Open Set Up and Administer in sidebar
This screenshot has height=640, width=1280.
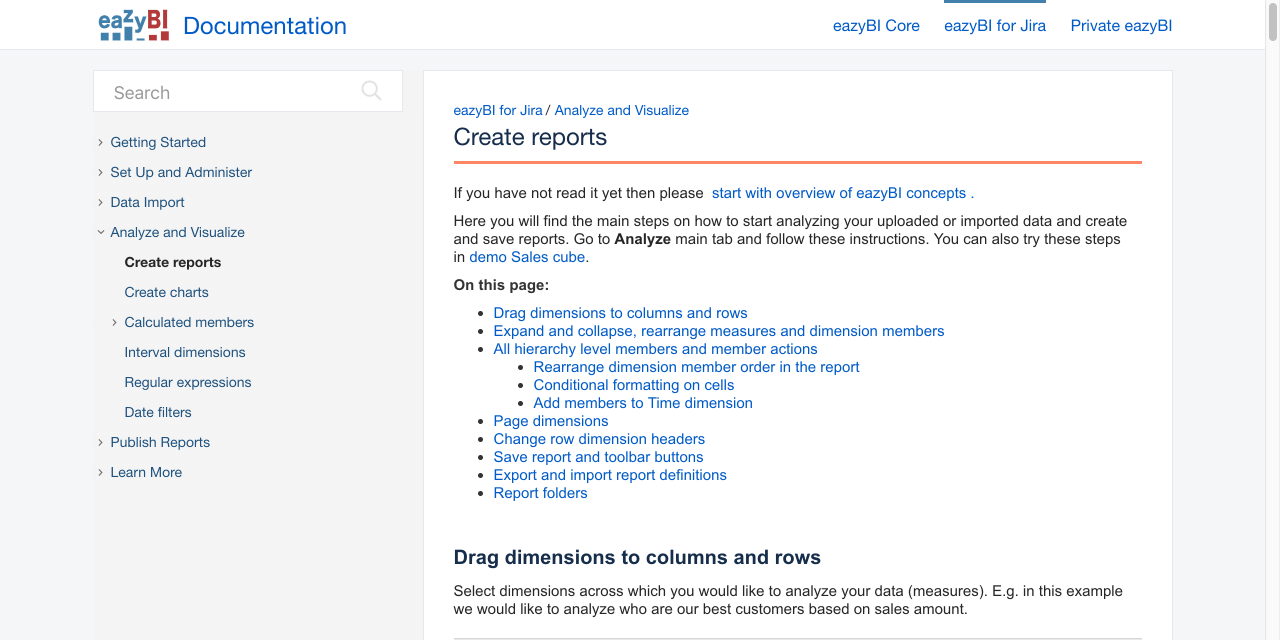[181, 172]
